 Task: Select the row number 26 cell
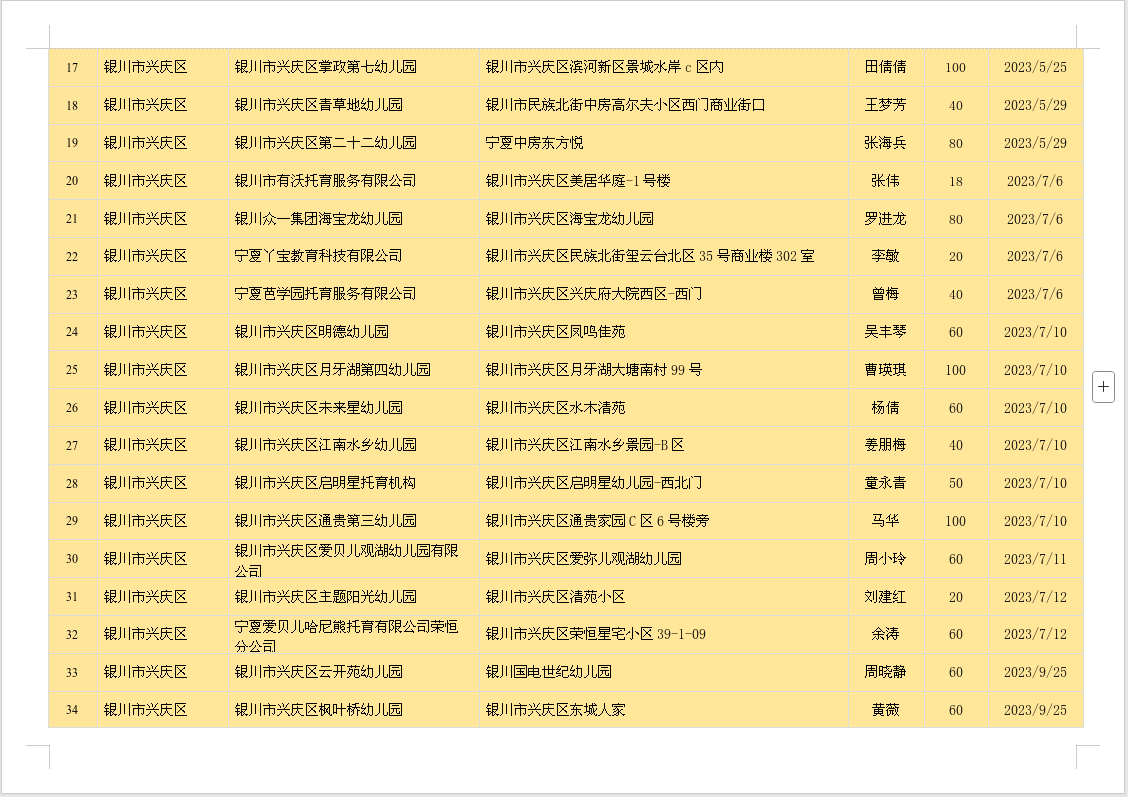[x=72, y=408]
